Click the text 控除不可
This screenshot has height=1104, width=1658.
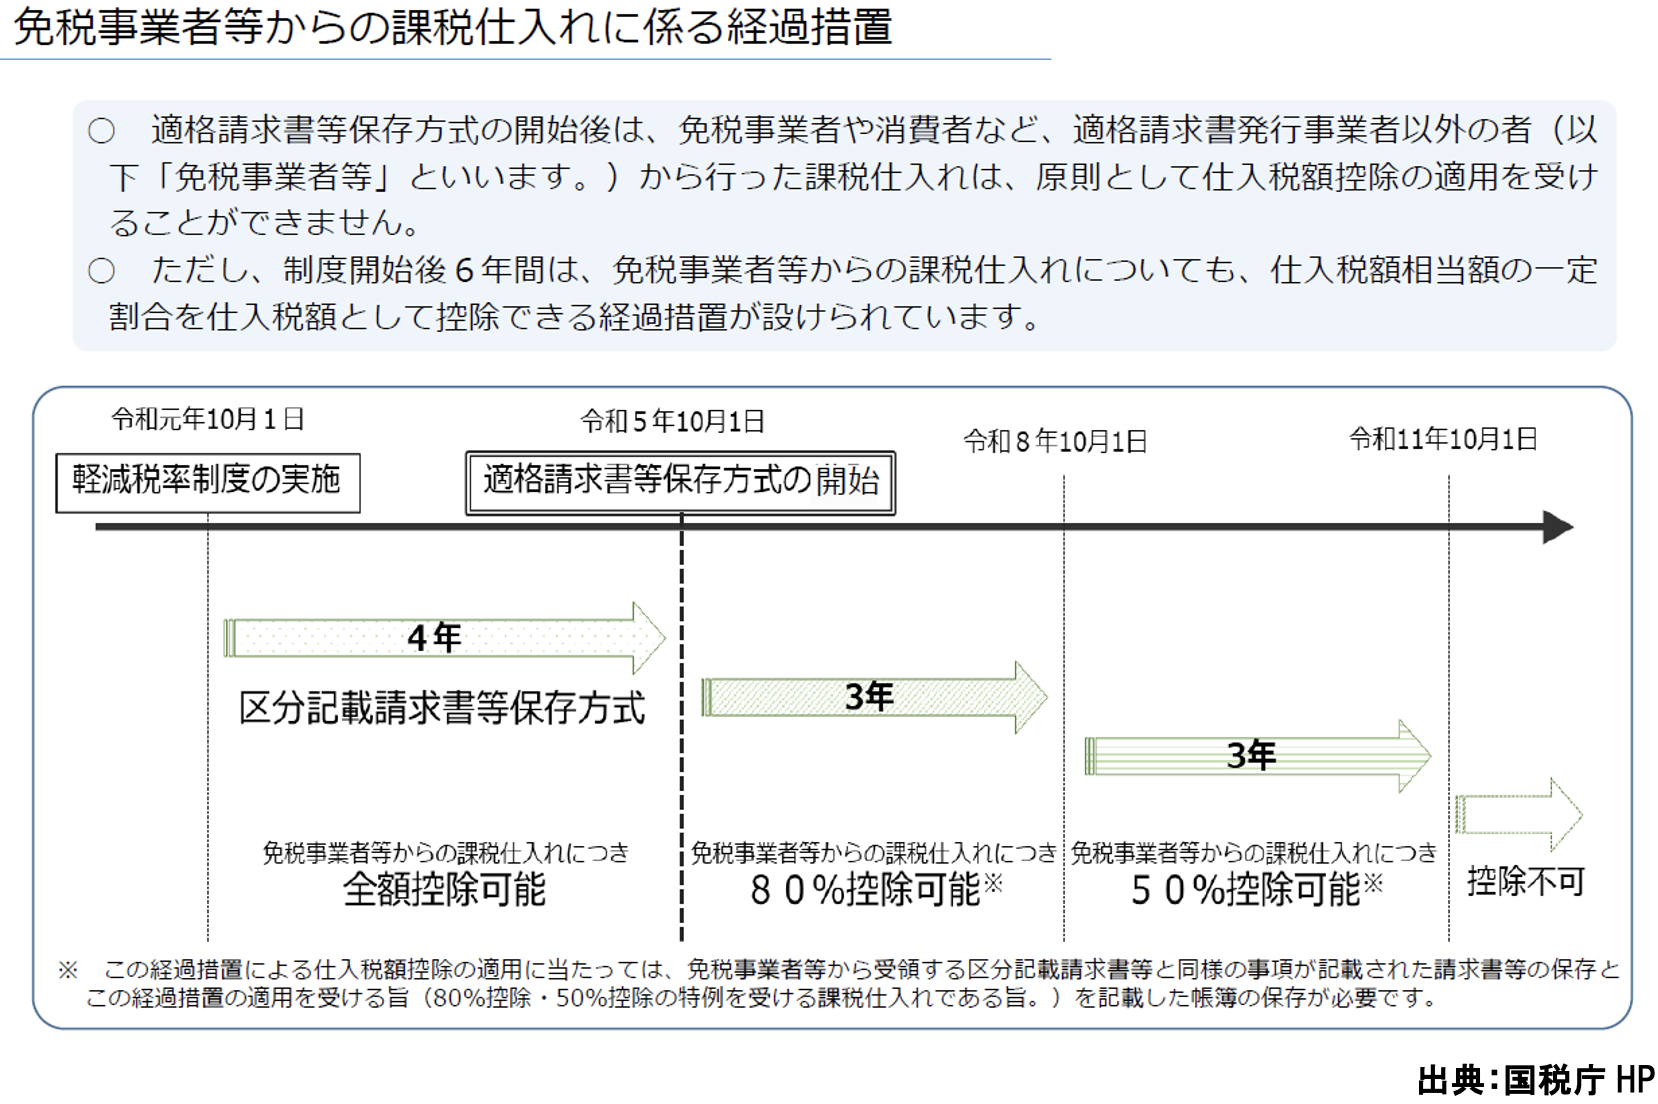(x=1526, y=881)
